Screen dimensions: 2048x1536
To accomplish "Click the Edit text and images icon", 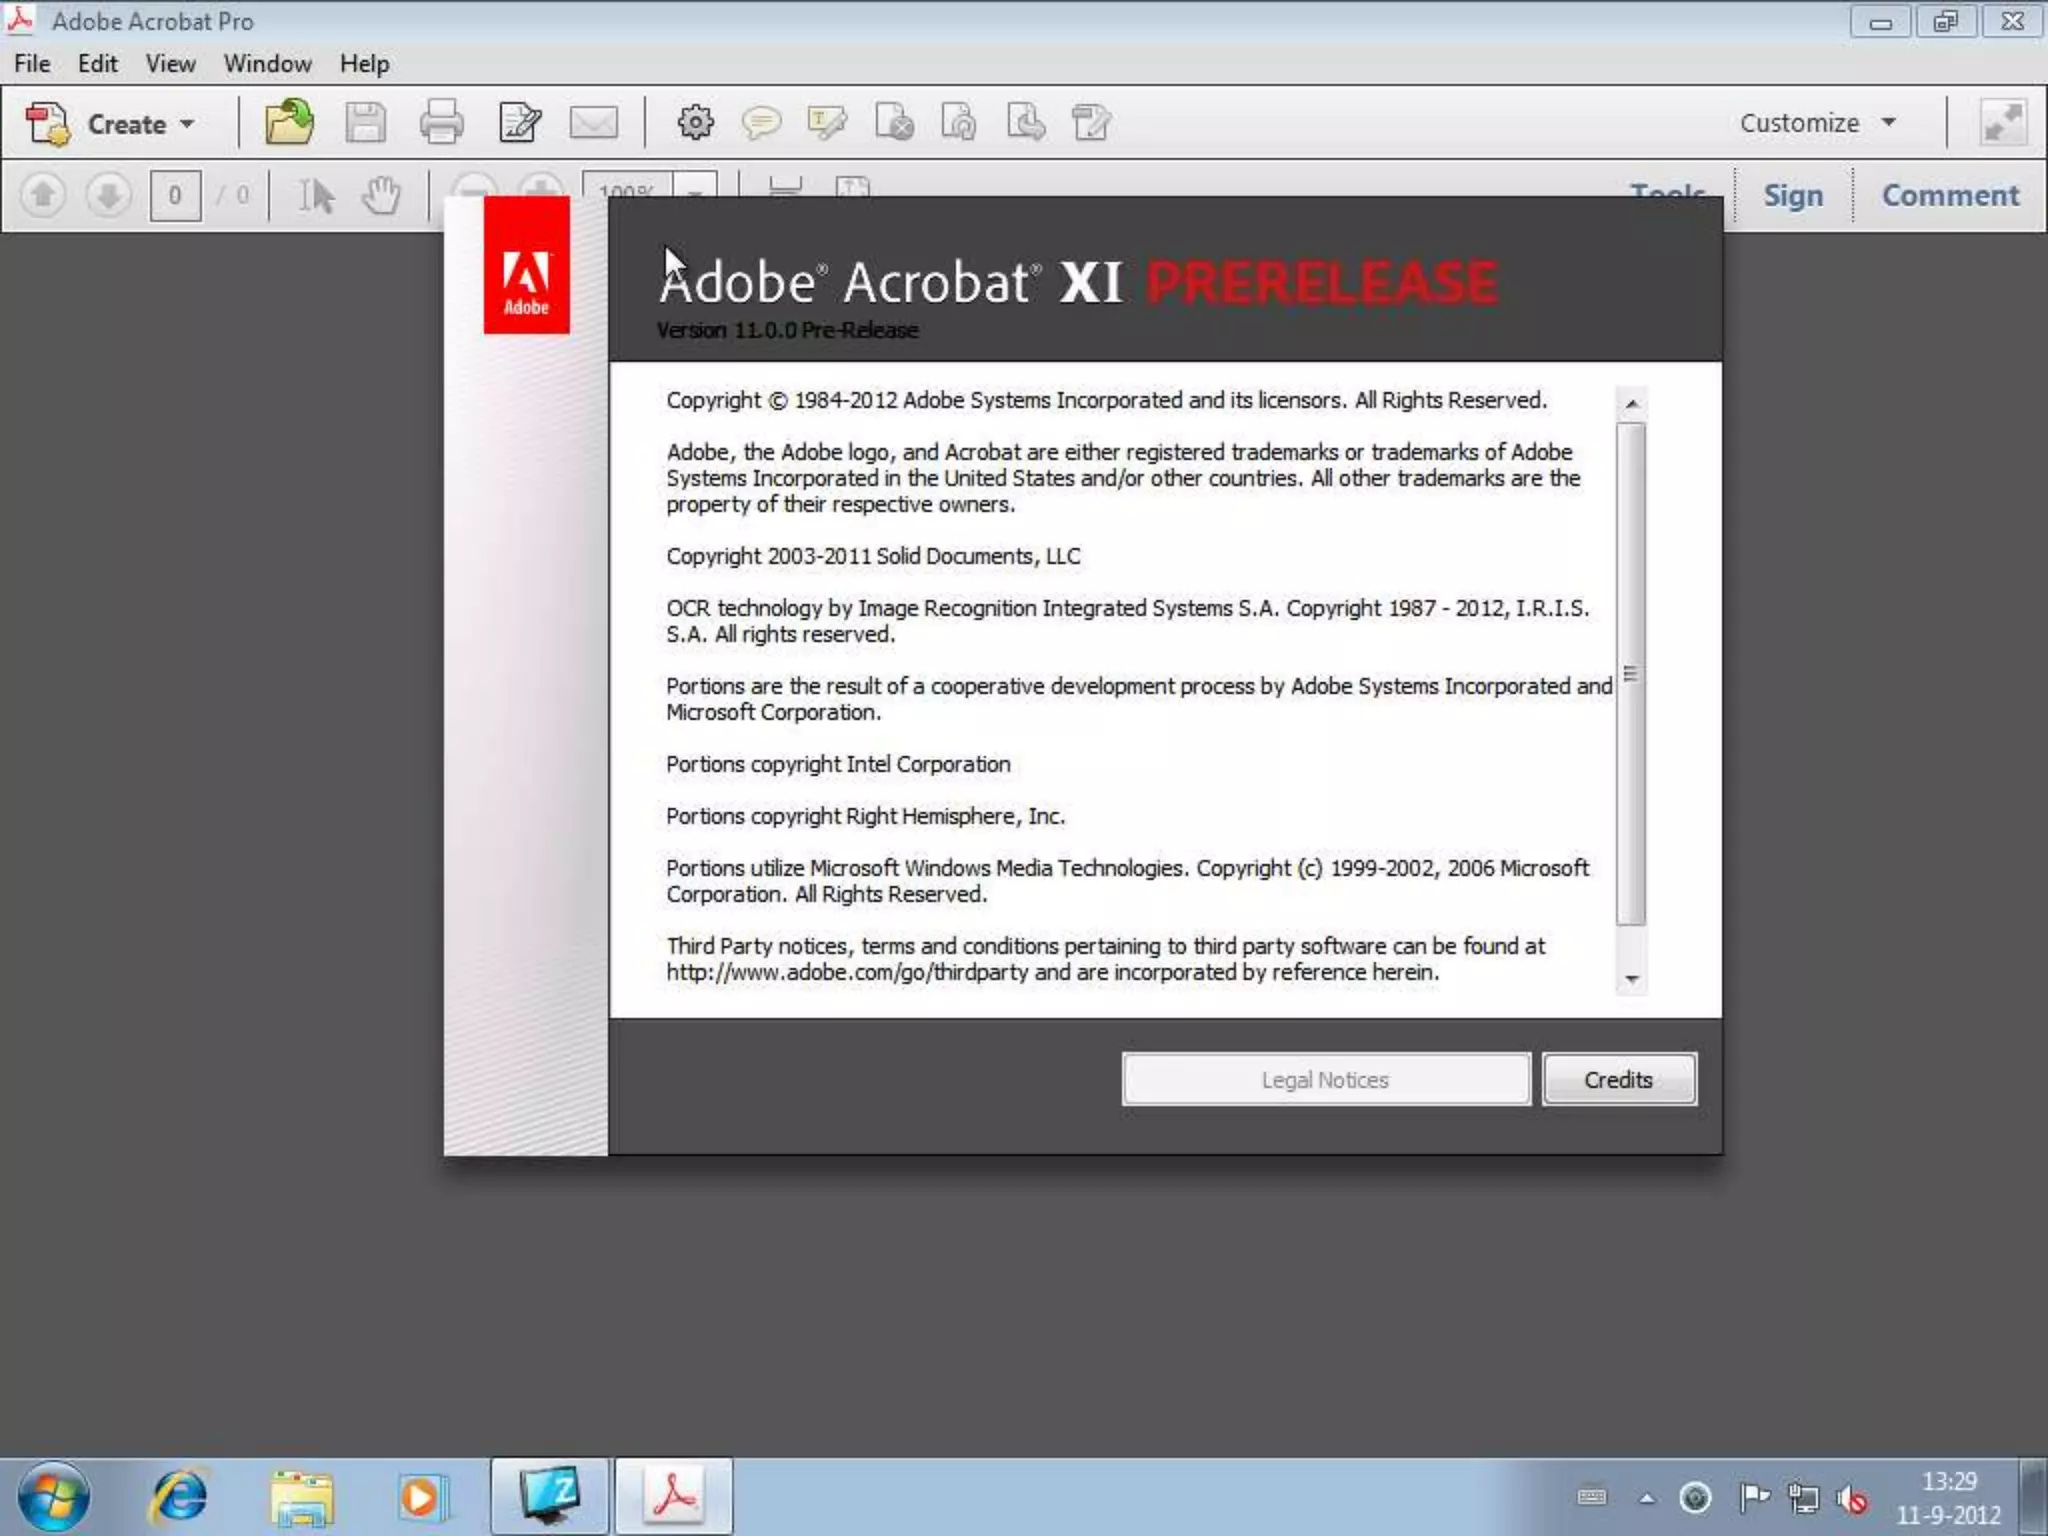I will click(x=519, y=123).
